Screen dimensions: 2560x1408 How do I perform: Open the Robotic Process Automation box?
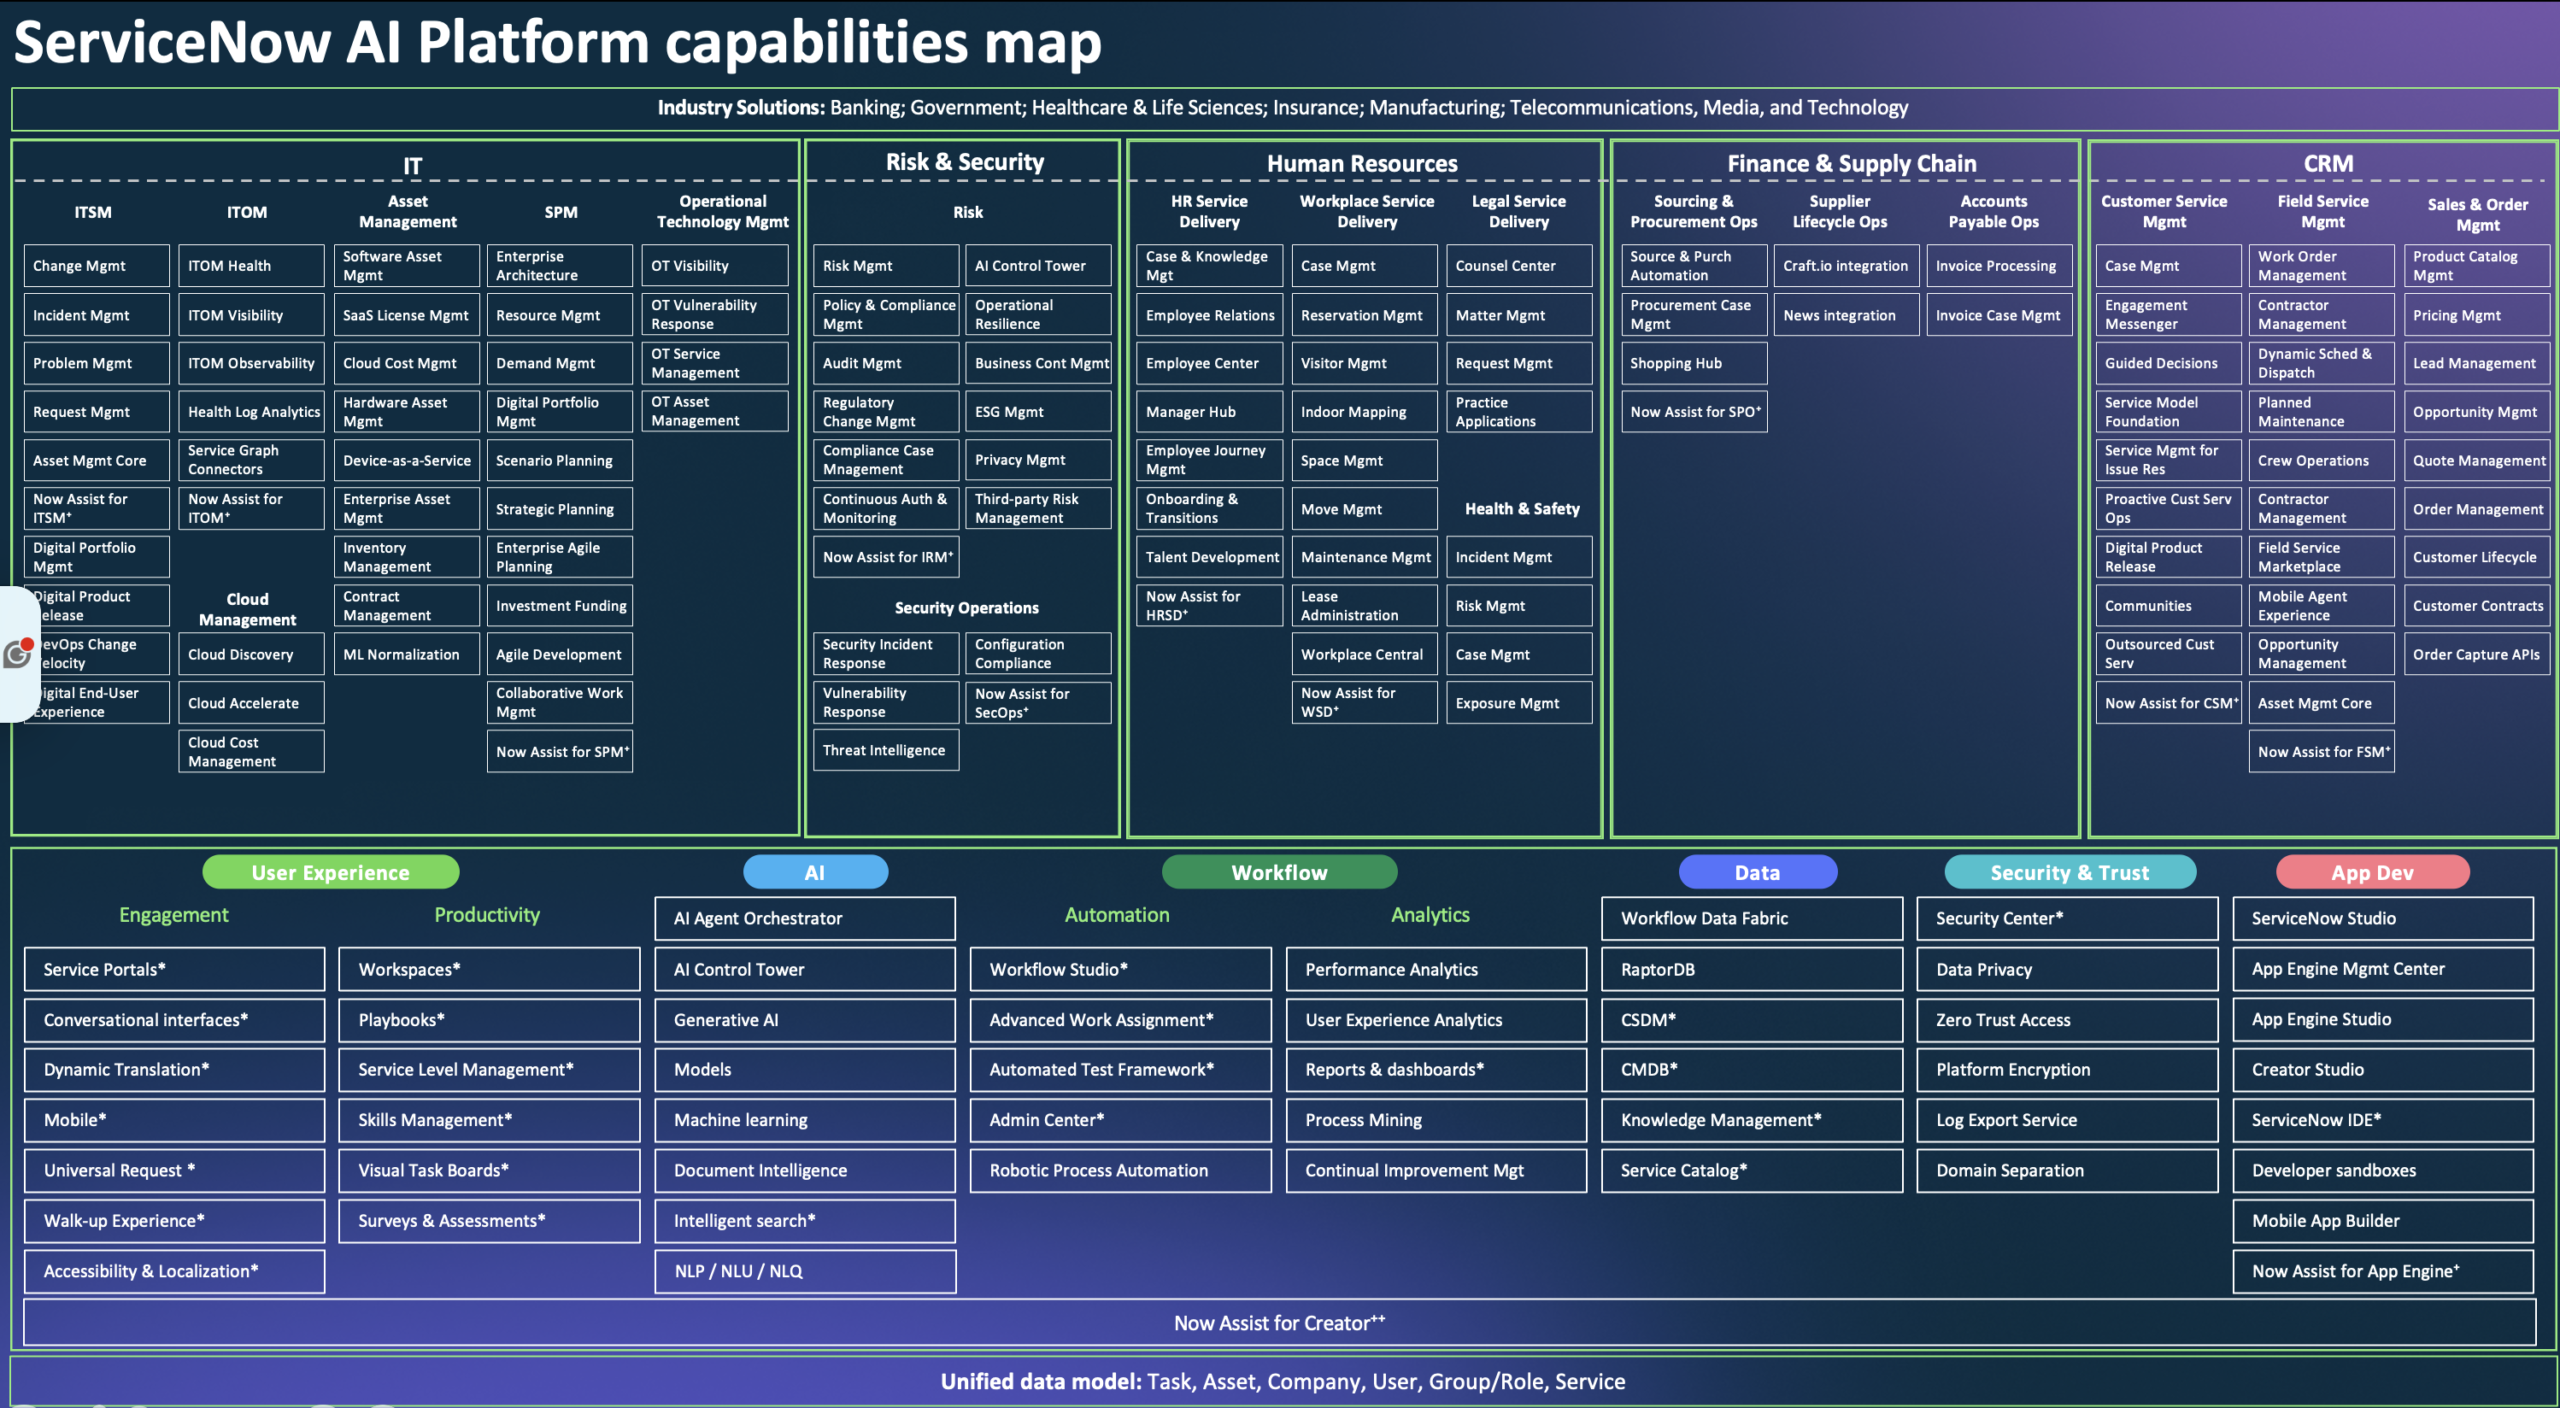pyautogui.click(x=1119, y=1170)
